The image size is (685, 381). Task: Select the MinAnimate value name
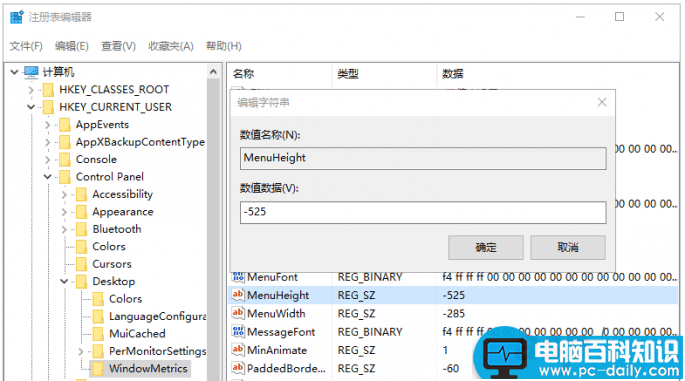[277, 350]
